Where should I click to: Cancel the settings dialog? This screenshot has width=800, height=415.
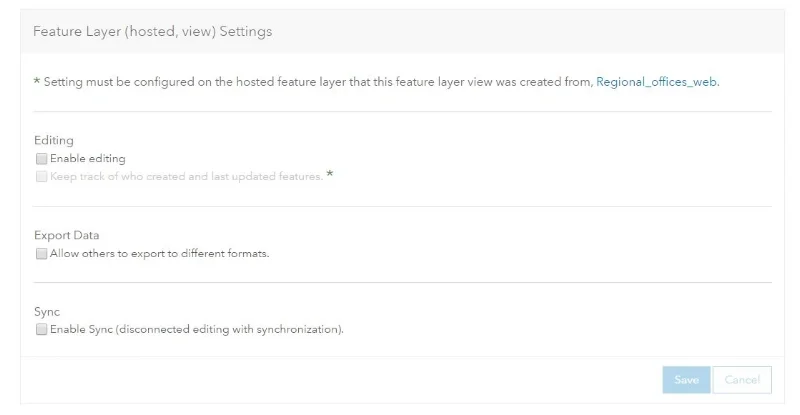click(x=742, y=380)
